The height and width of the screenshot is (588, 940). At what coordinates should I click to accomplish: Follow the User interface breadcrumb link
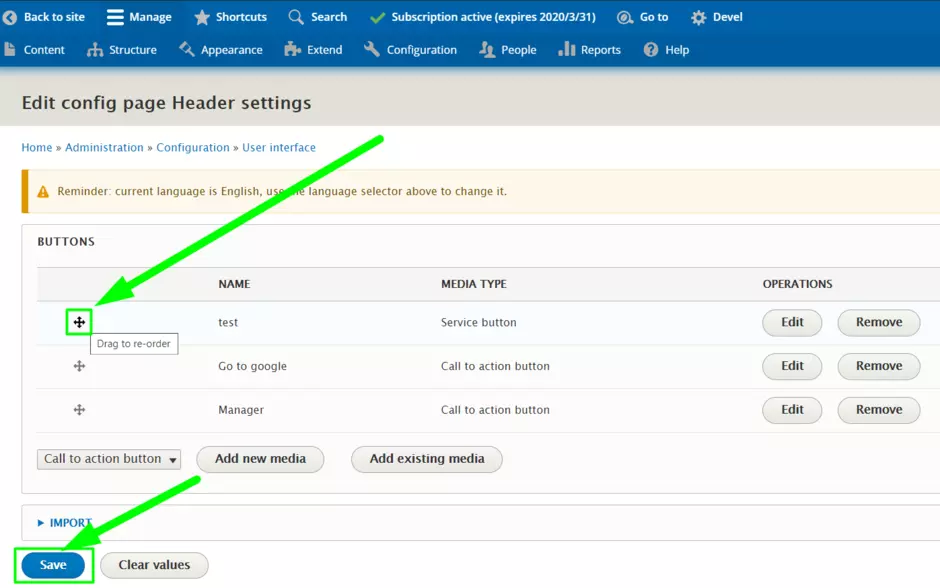pyautogui.click(x=279, y=147)
